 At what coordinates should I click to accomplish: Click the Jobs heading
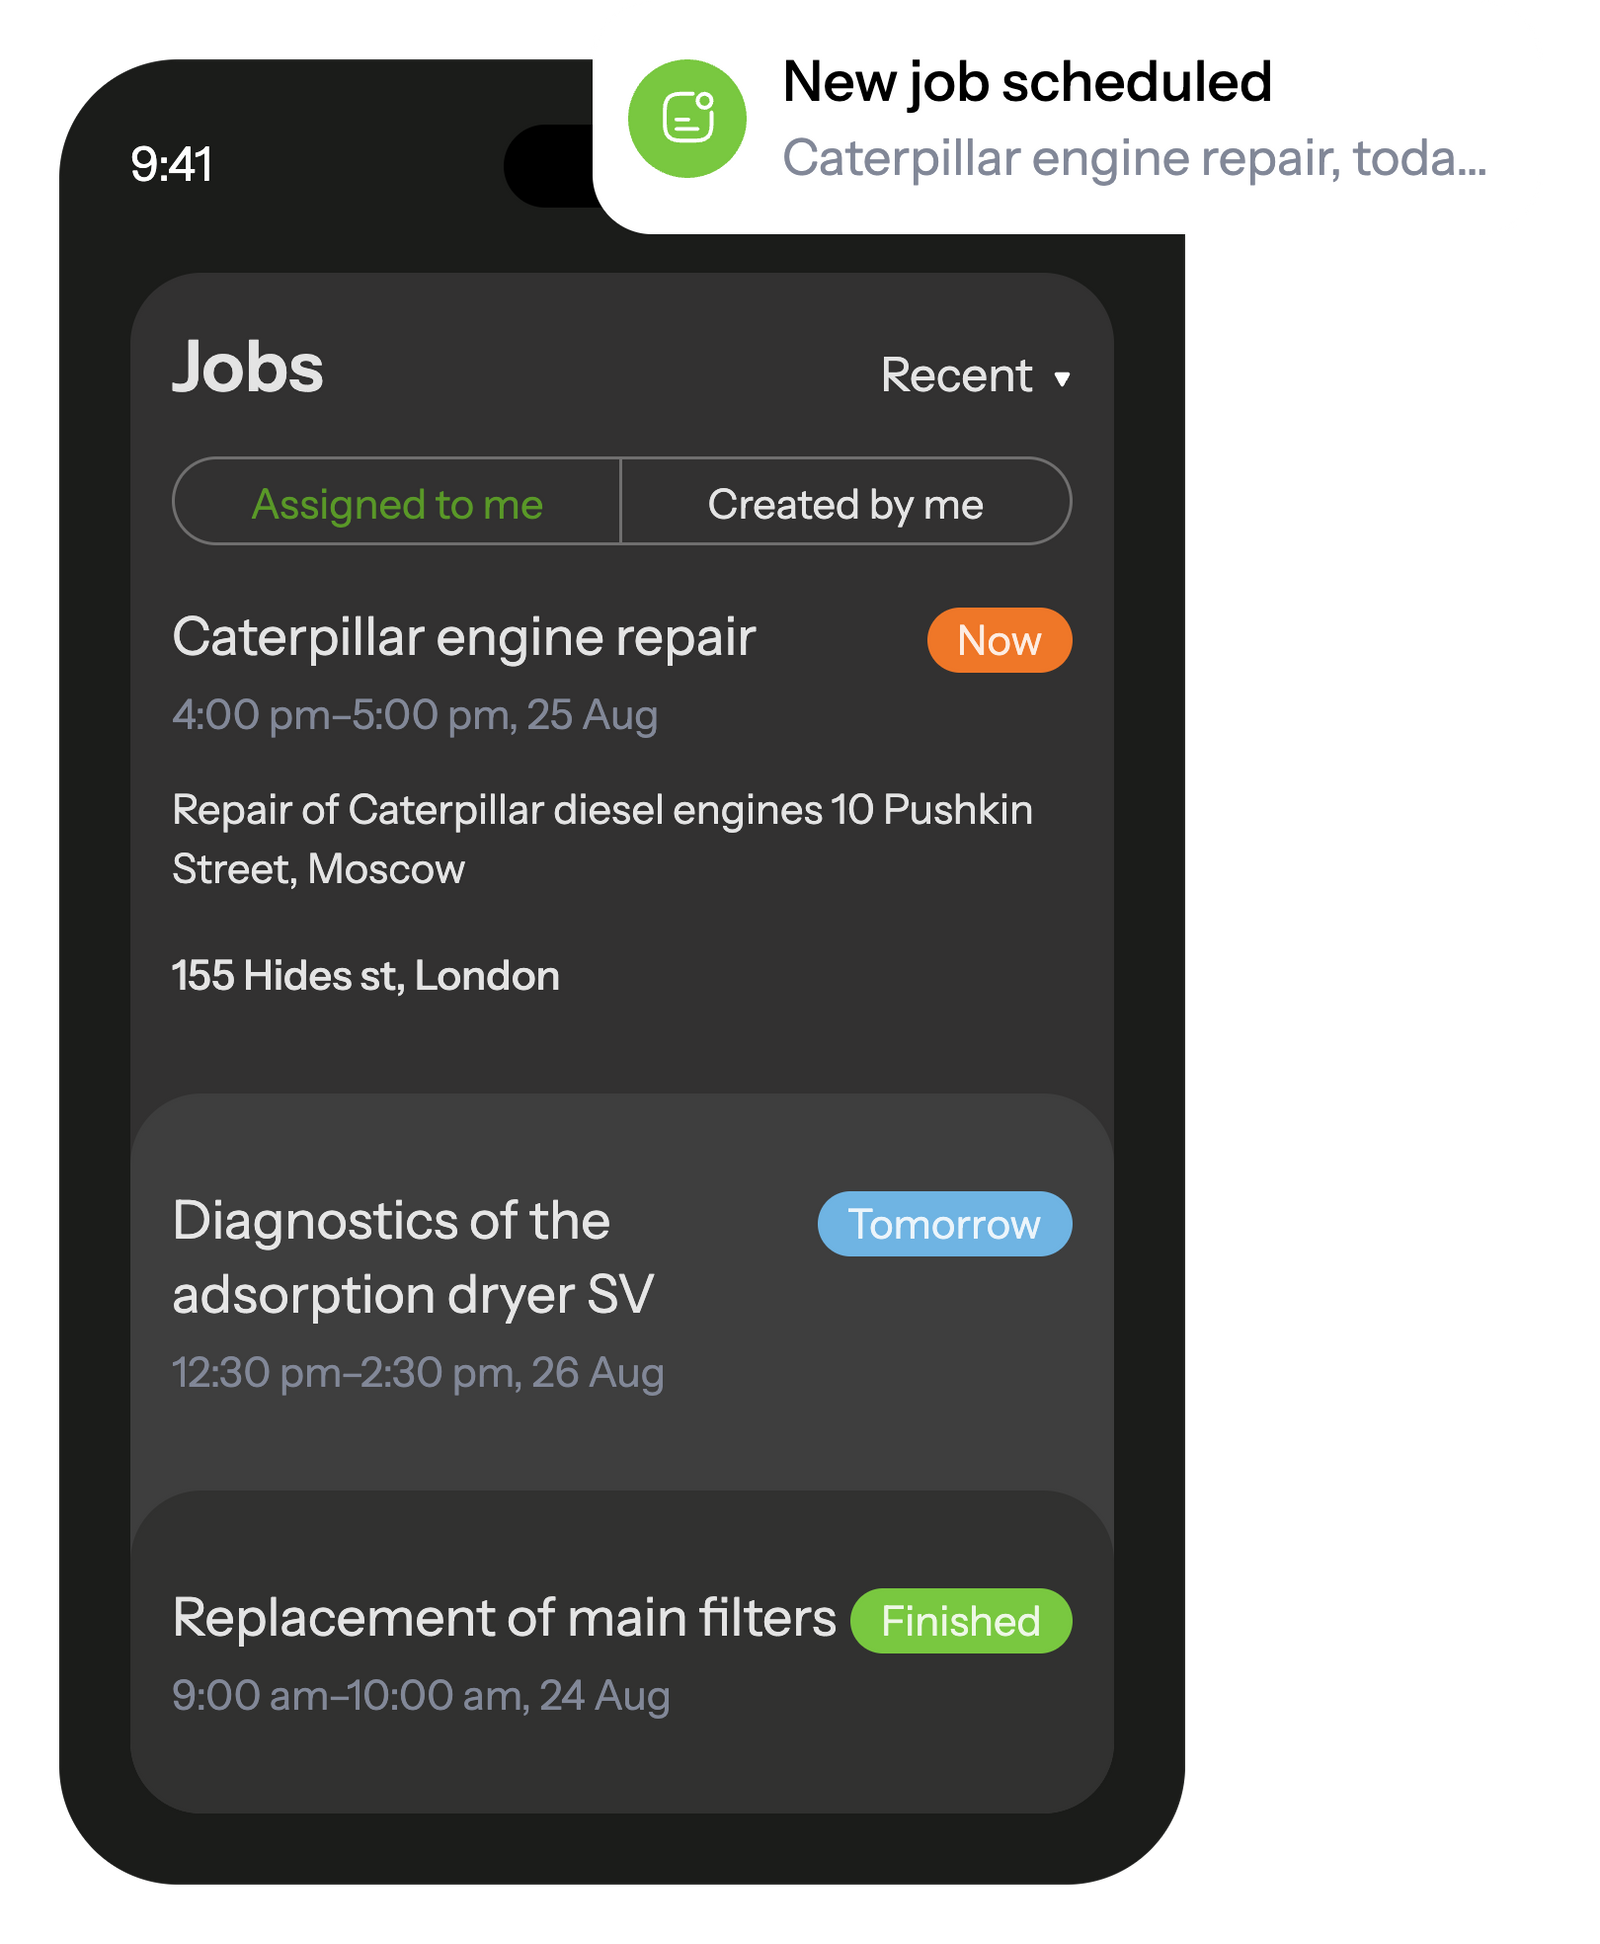[x=248, y=368]
